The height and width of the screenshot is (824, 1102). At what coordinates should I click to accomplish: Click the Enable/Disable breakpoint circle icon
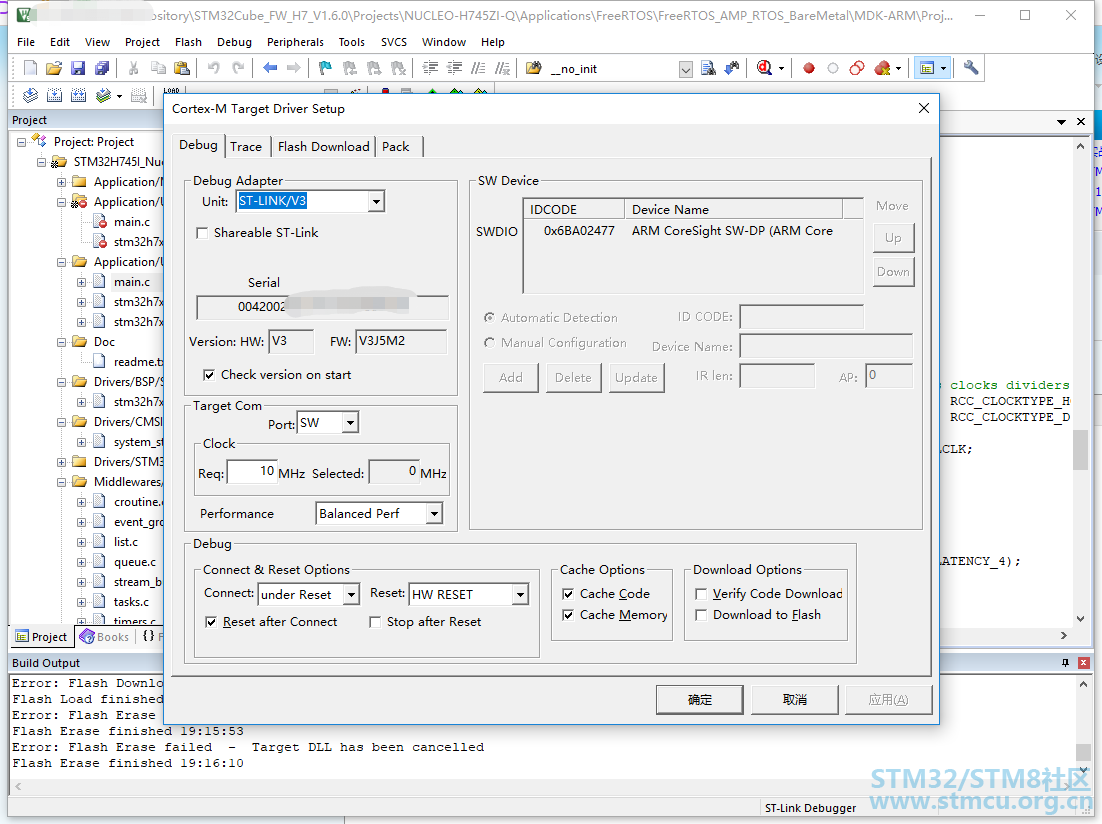[x=833, y=68]
